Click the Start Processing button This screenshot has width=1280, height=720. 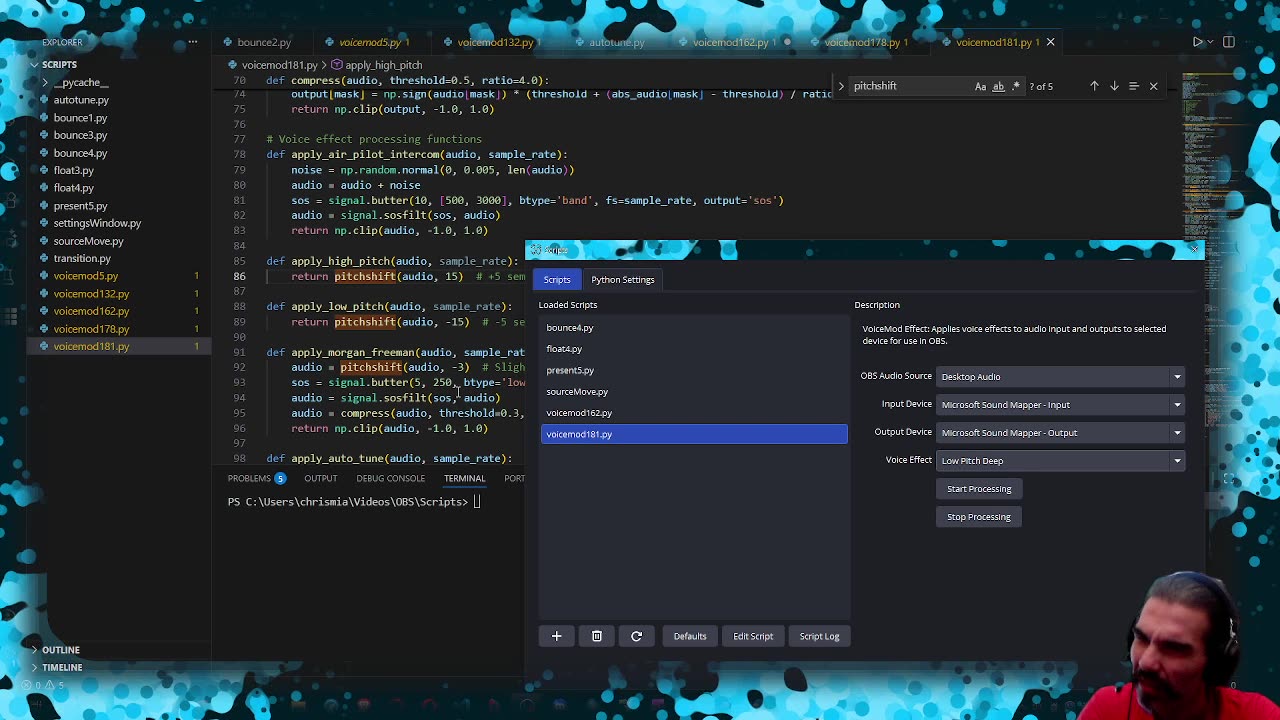tap(979, 489)
